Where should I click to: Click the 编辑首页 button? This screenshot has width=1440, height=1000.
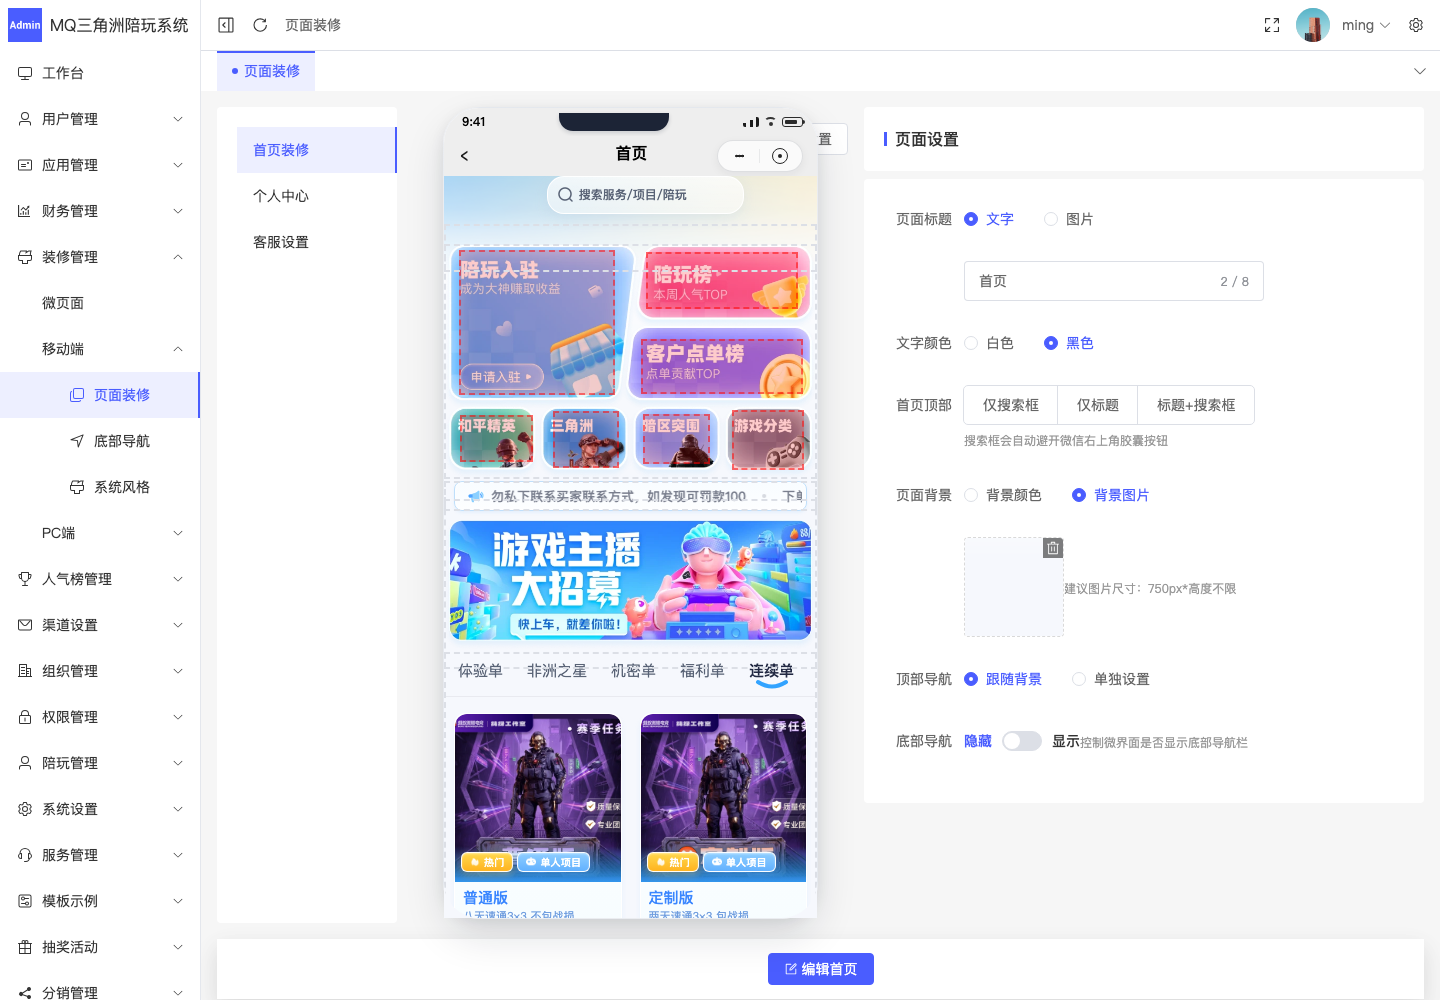click(x=821, y=969)
